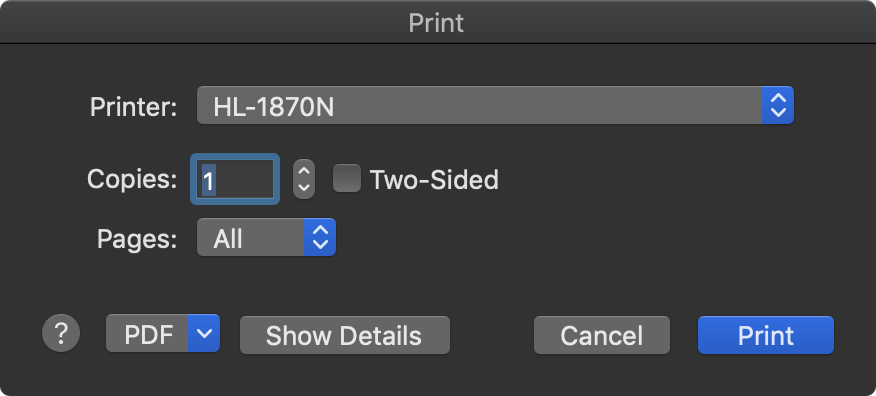876x396 pixels.
Task: Click the Printer: field label
Action: [134, 107]
